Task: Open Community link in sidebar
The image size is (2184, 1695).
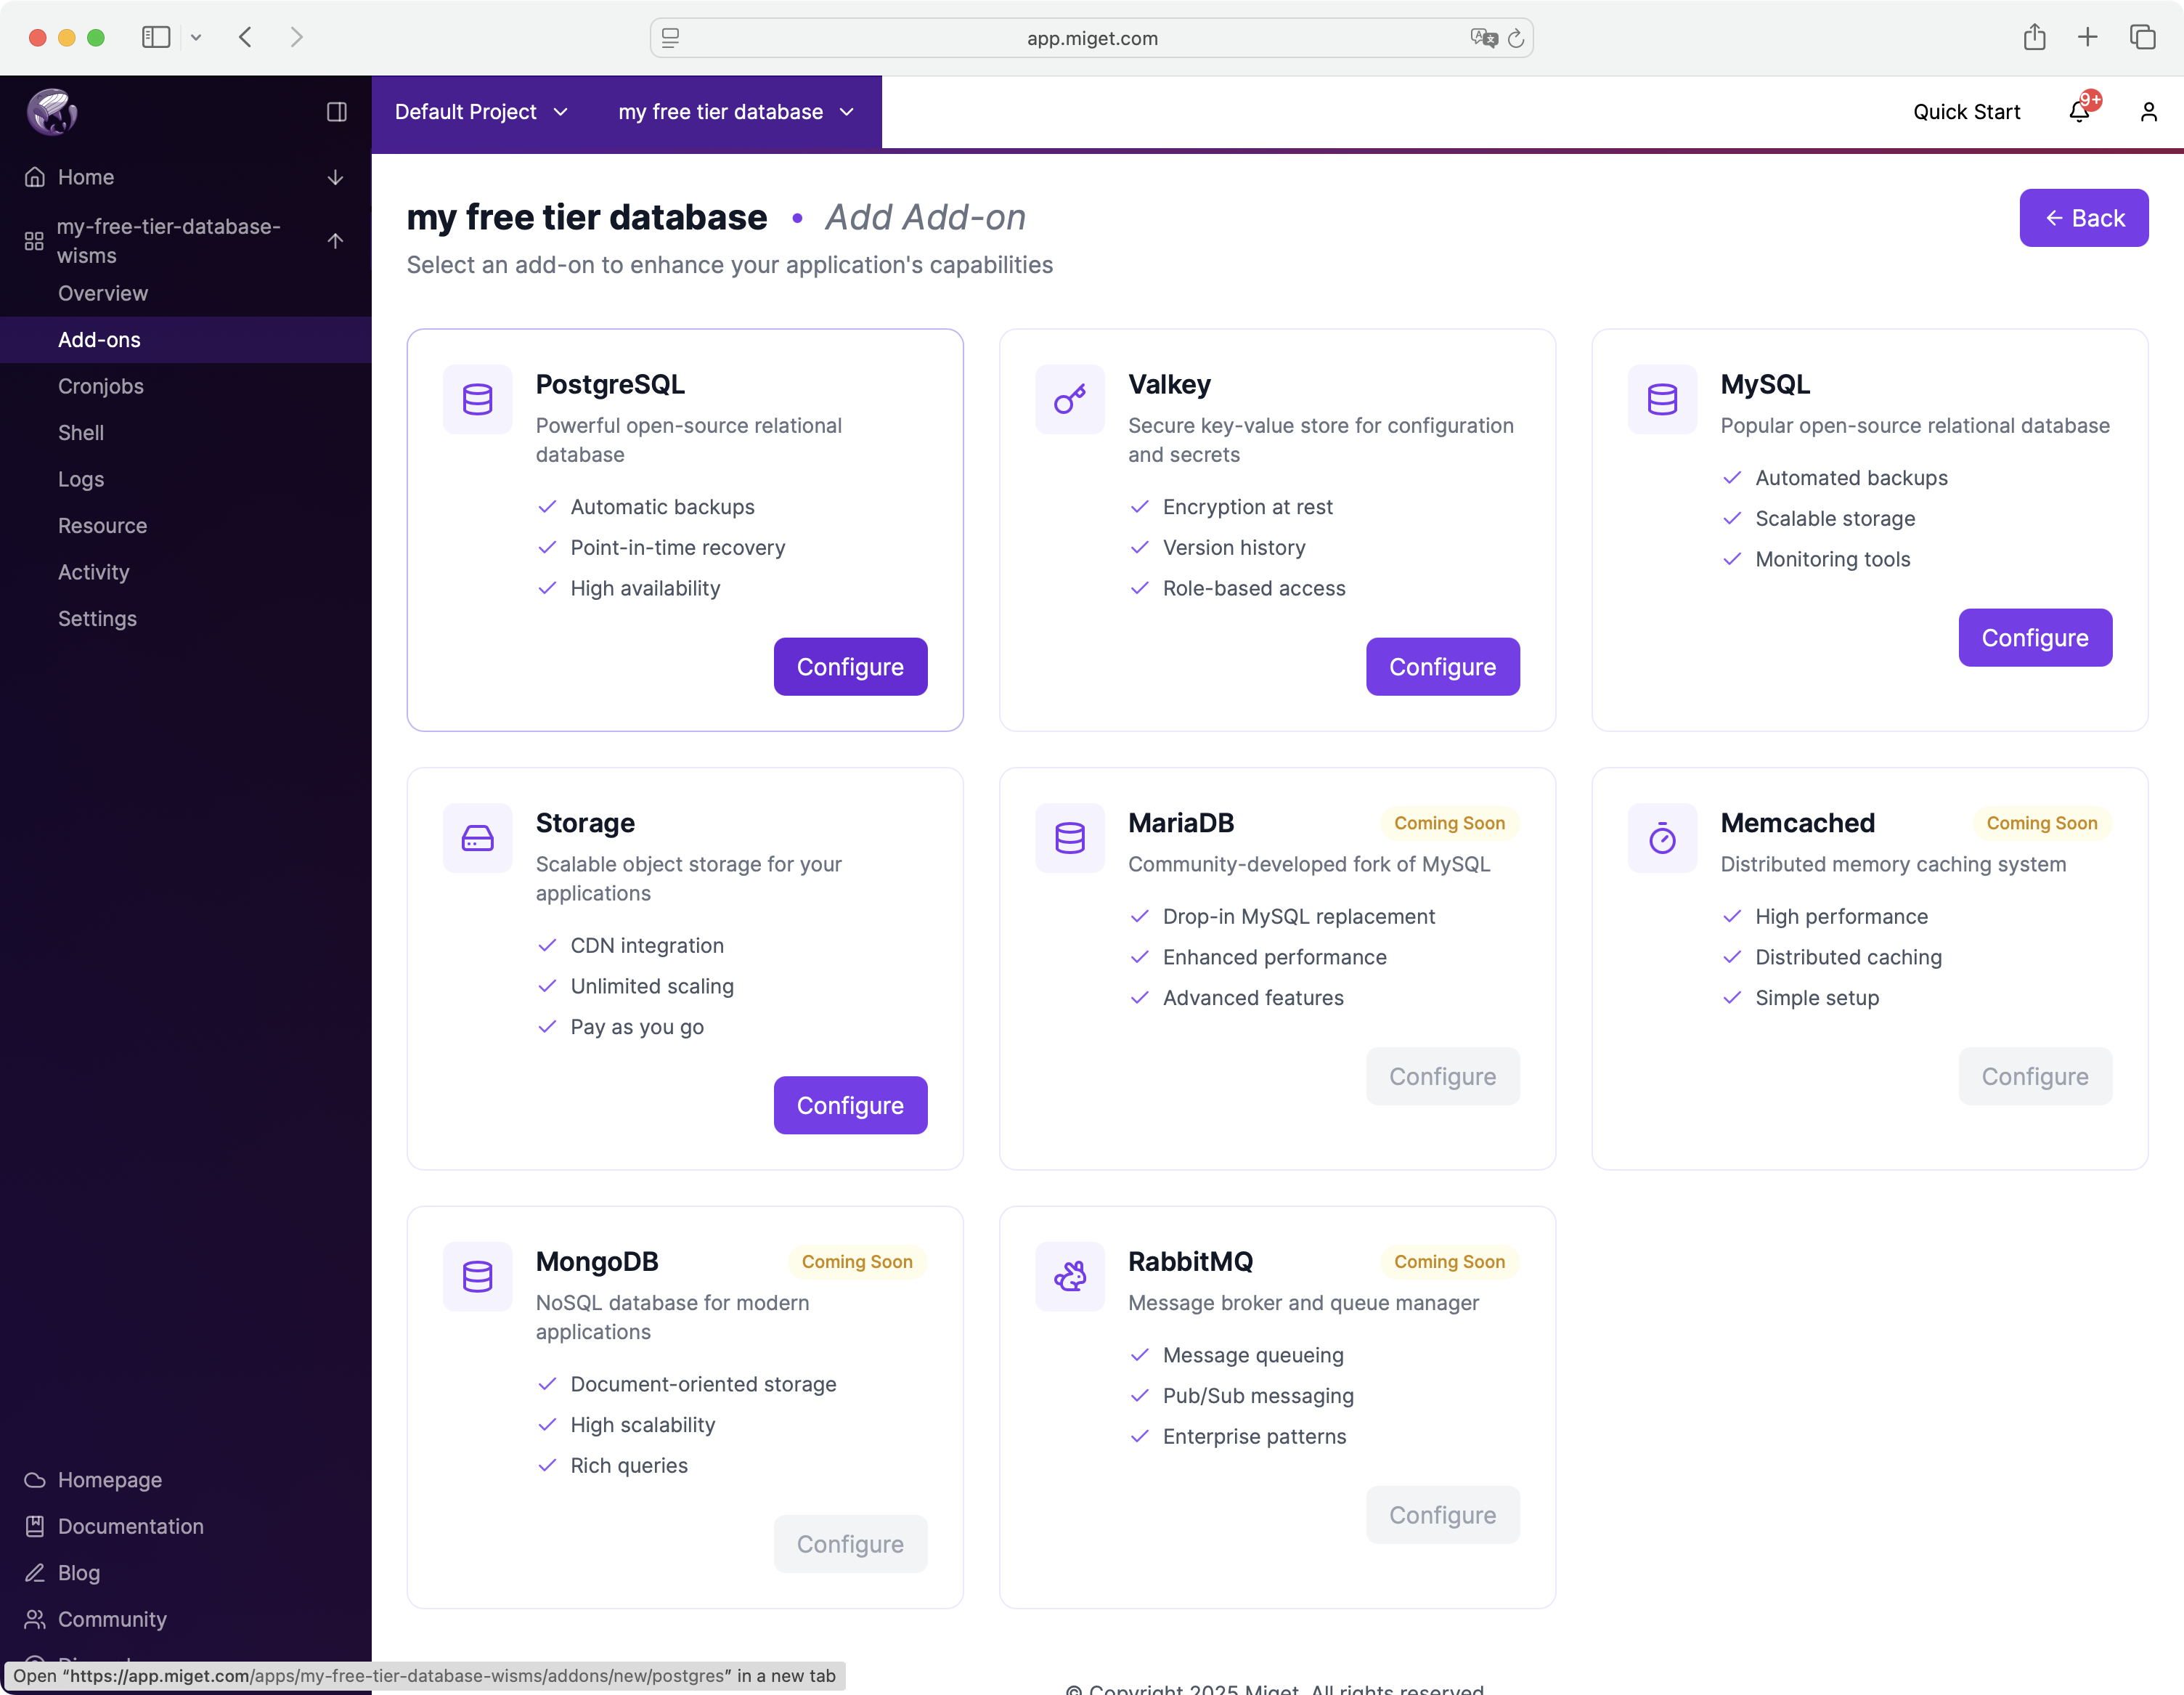Action: coord(112,1619)
